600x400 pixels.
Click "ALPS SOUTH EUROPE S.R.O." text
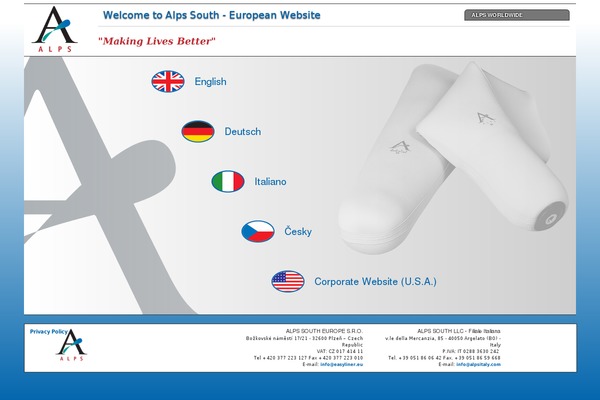[324, 331]
